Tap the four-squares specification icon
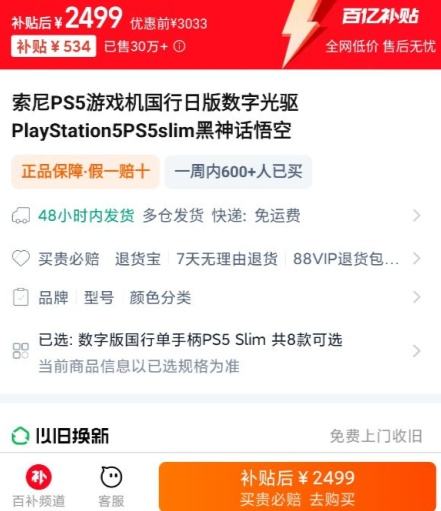The width and height of the screenshot is (441, 511). [x=21, y=351]
